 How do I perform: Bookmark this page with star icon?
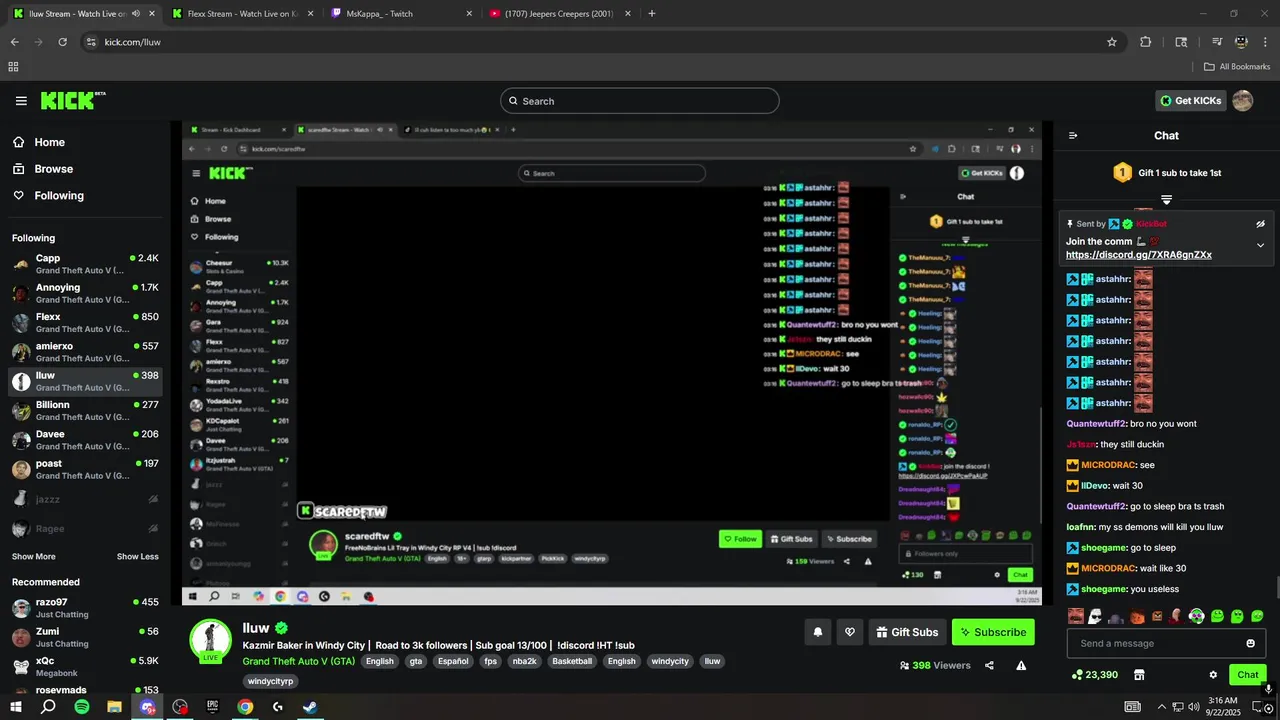1111,42
